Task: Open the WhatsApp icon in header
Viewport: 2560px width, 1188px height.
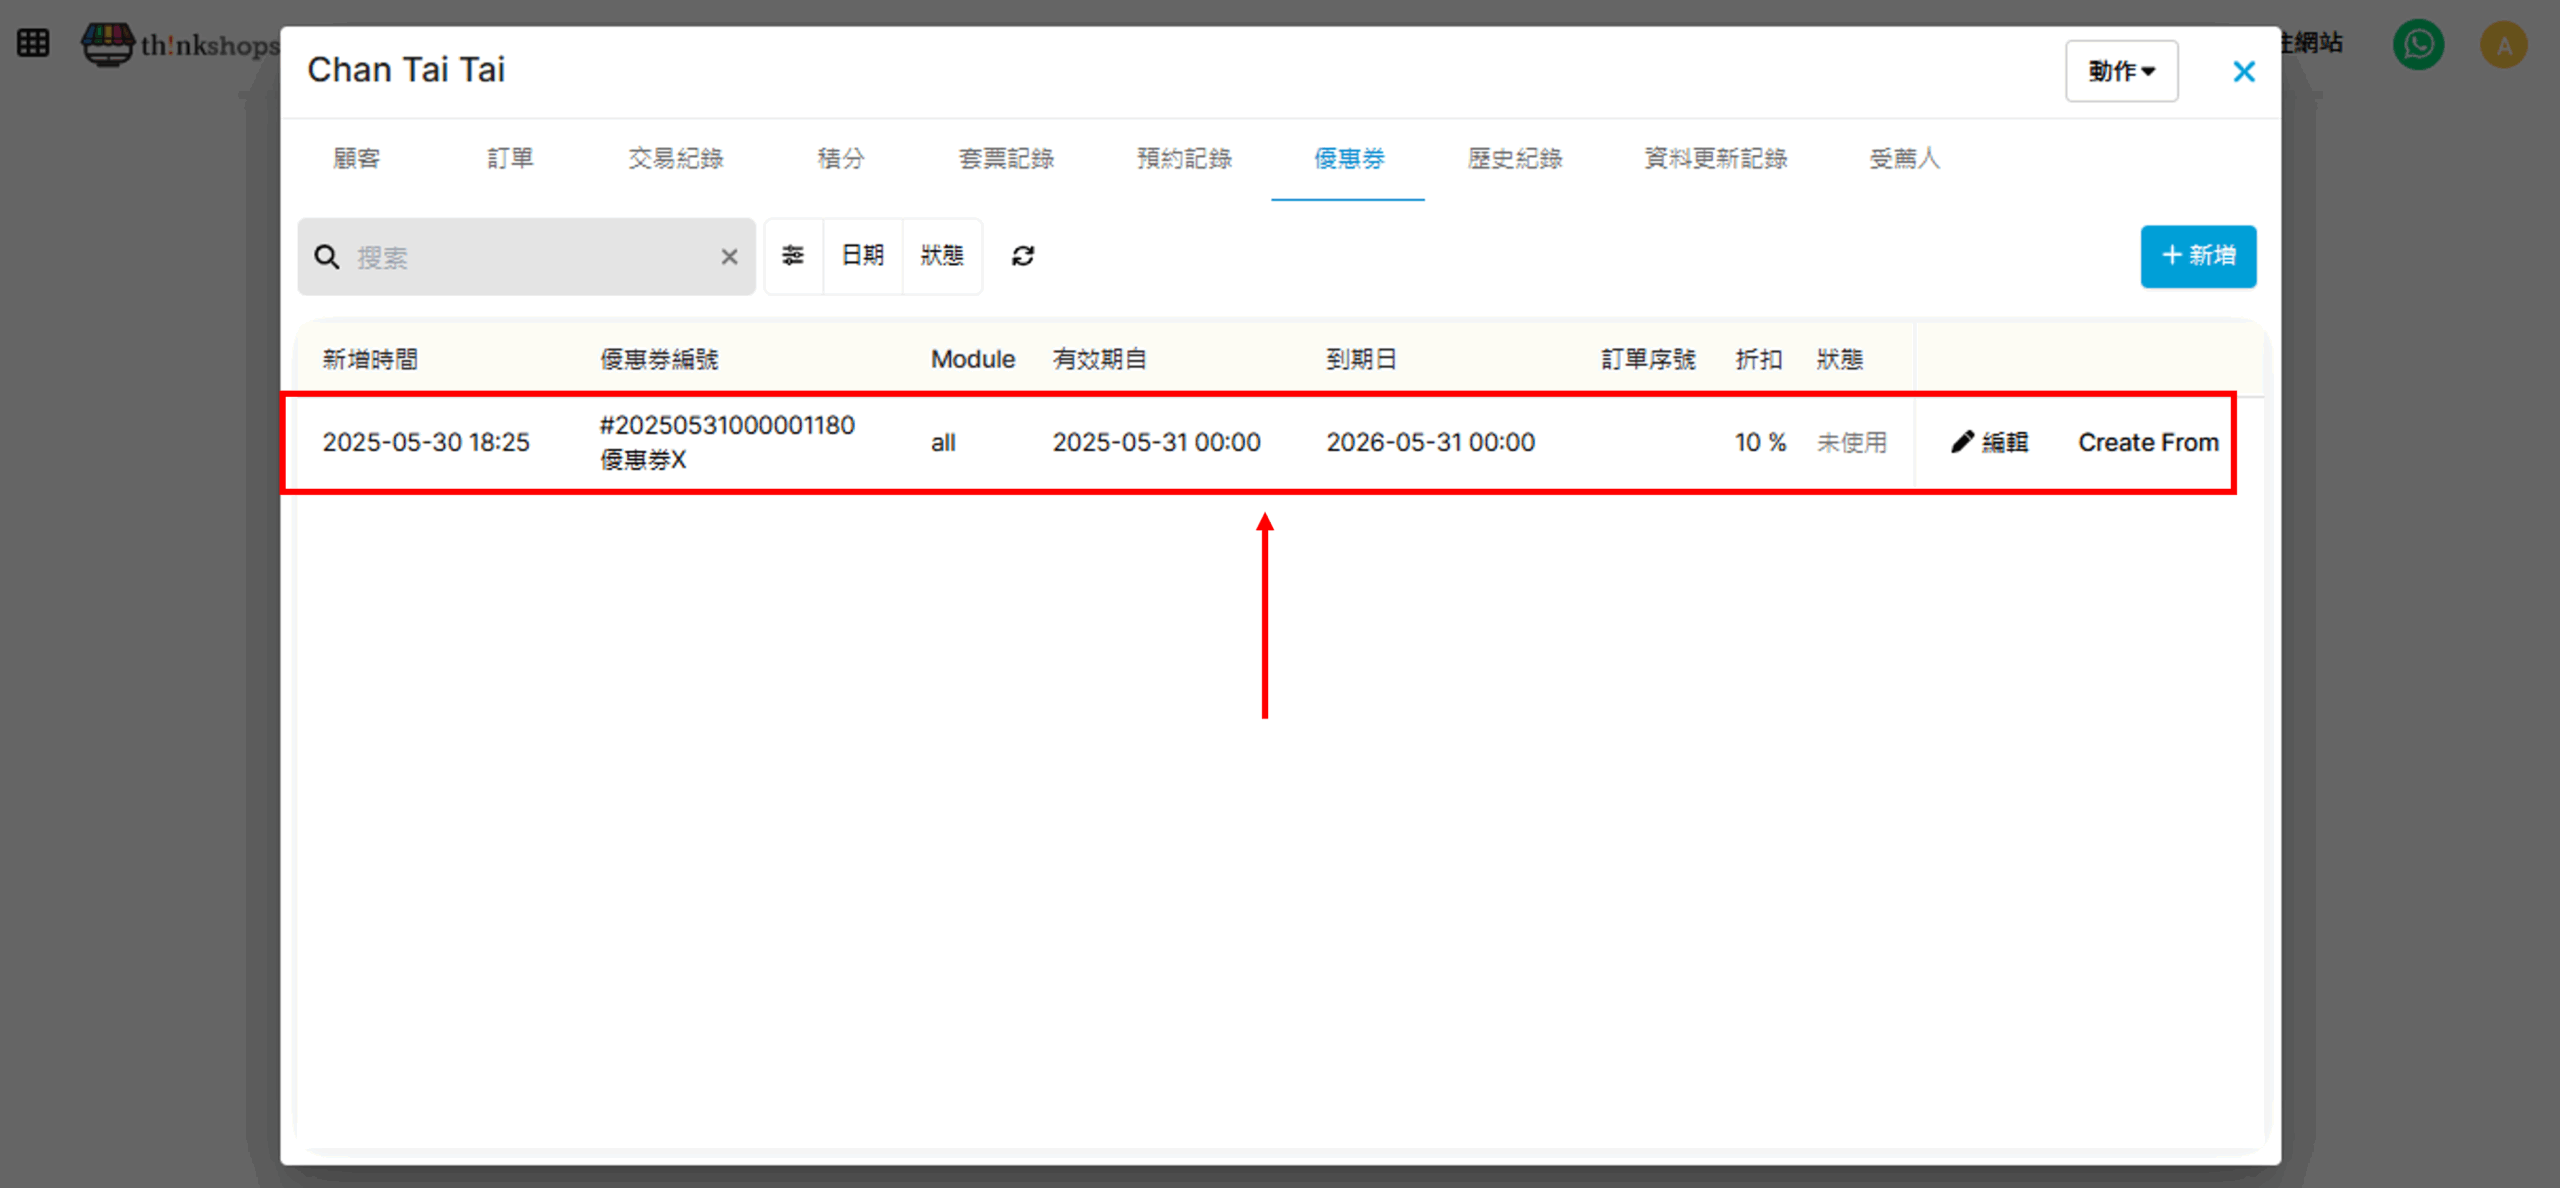Action: [x=2417, y=44]
